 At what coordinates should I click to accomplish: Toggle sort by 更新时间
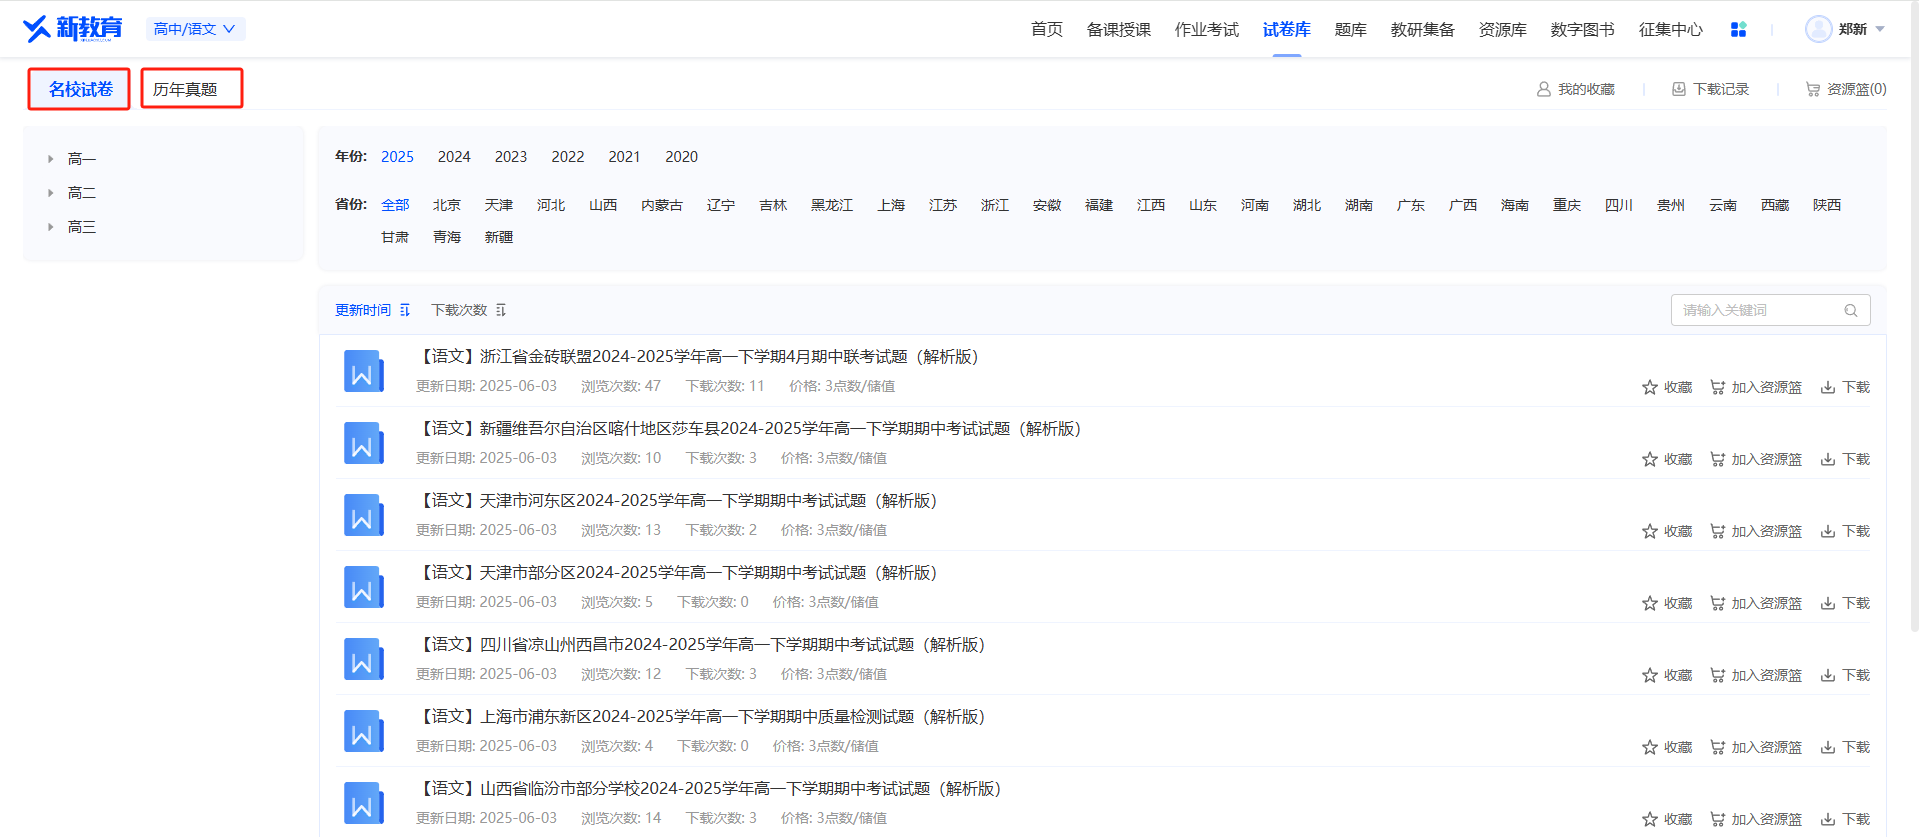[x=372, y=310]
